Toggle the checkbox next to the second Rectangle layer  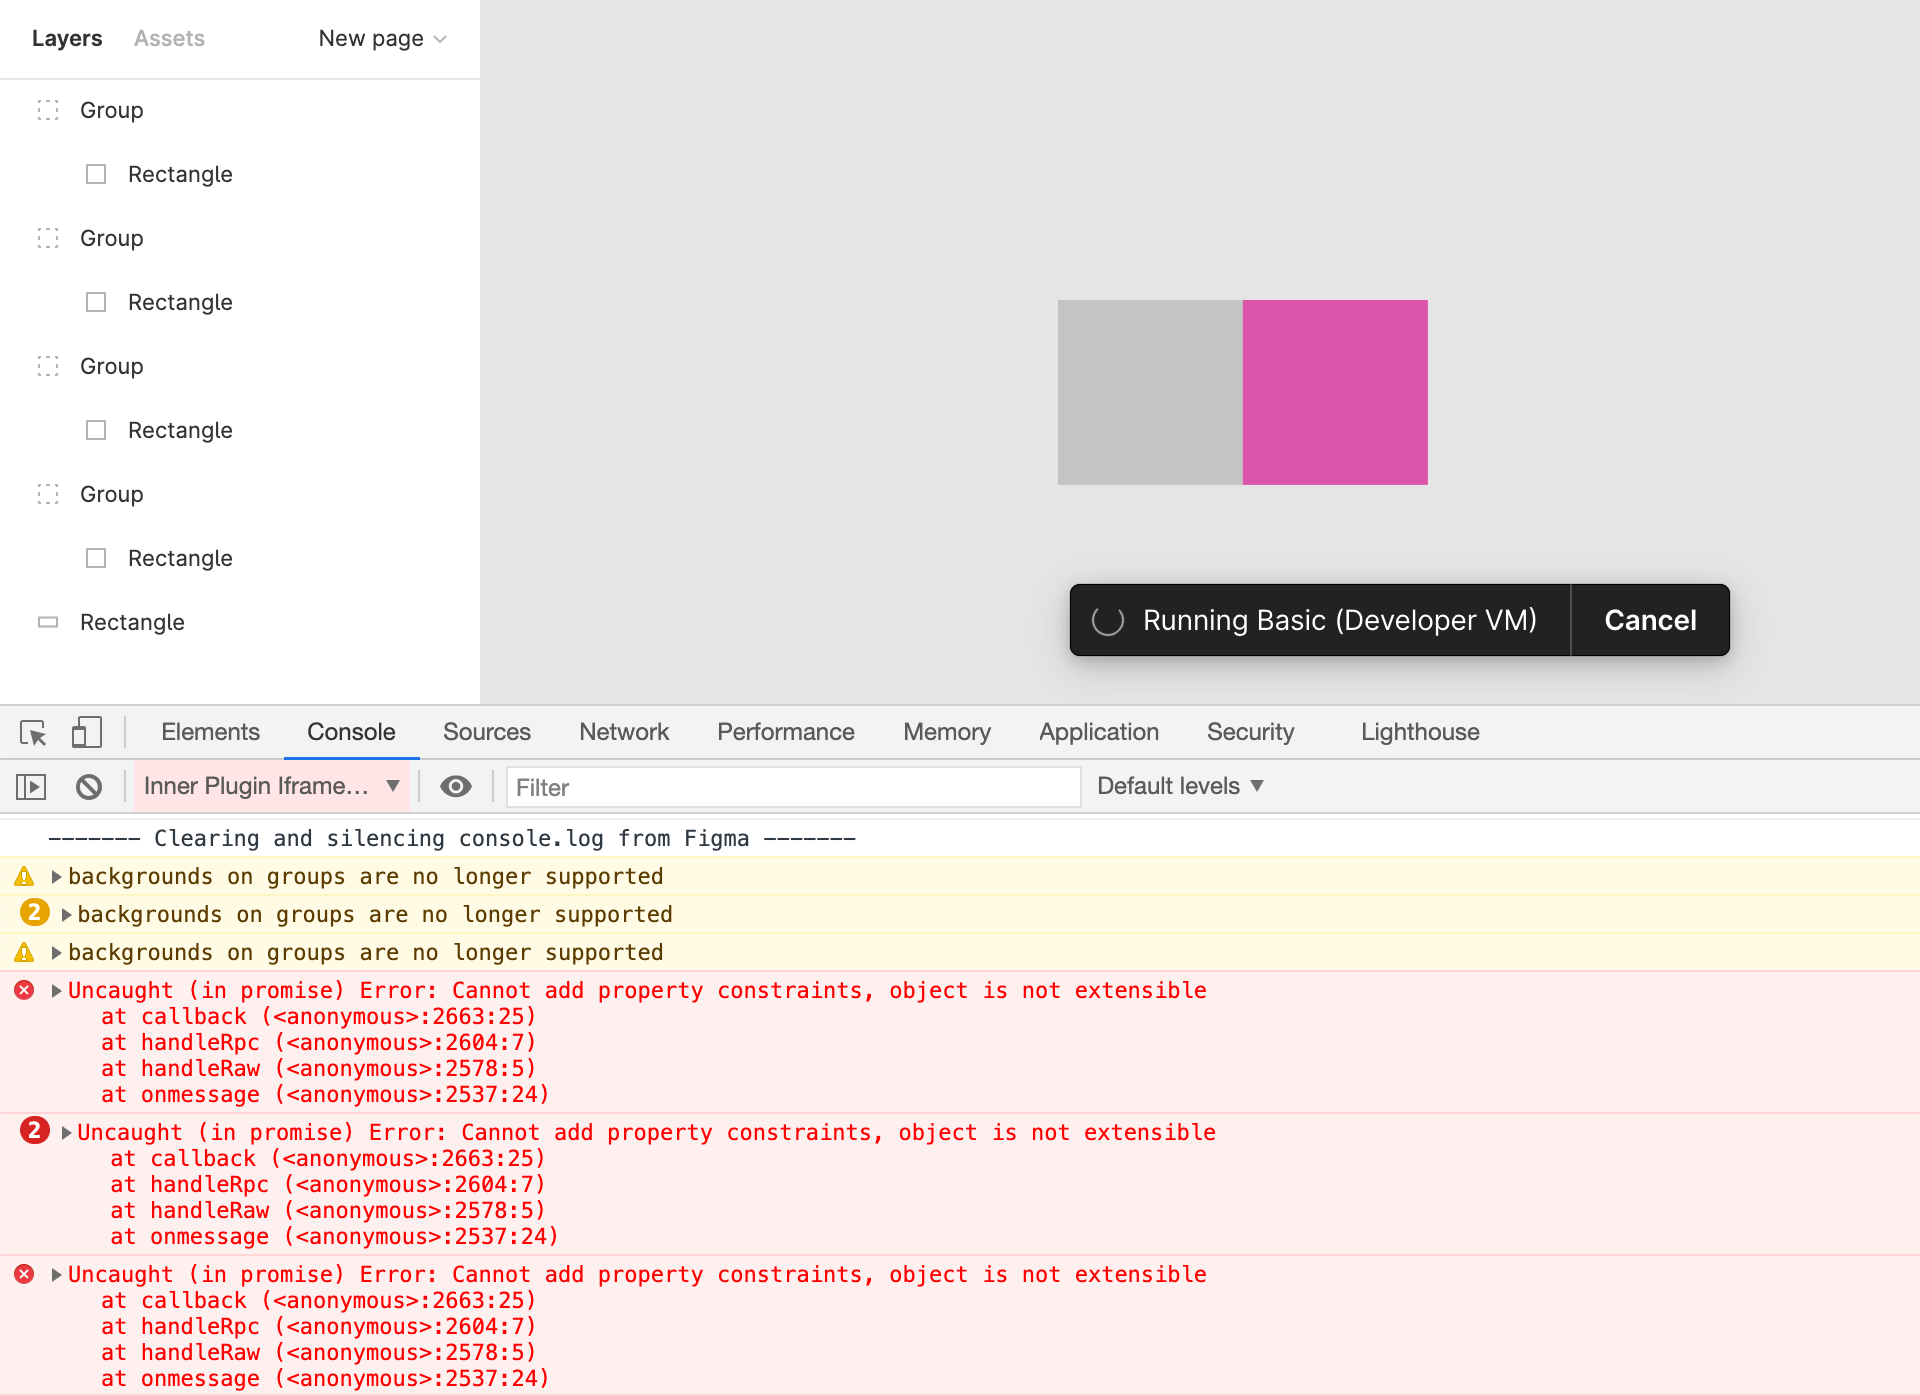point(95,301)
